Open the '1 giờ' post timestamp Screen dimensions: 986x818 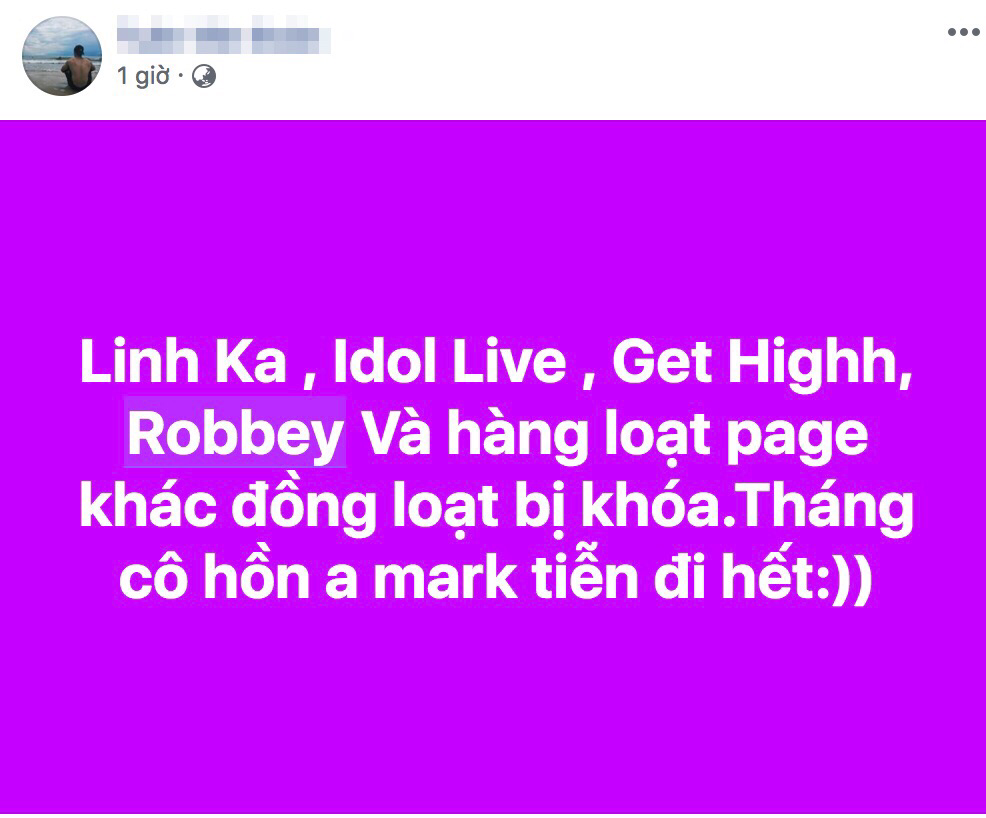143,76
